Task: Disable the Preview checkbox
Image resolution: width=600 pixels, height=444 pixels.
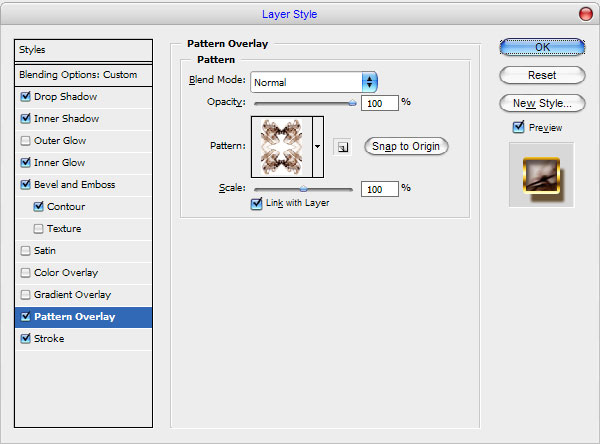Action: (x=518, y=127)
